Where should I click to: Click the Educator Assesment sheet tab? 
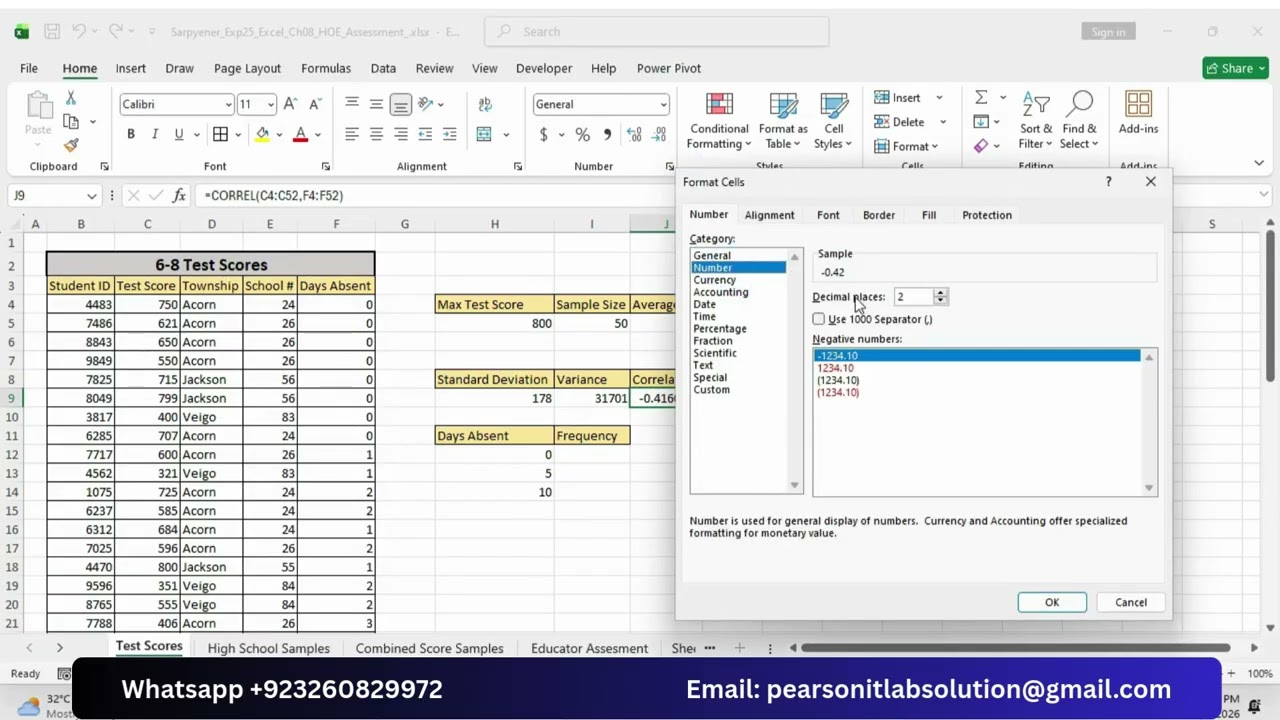pyautogui.click(x=589, y=648)
